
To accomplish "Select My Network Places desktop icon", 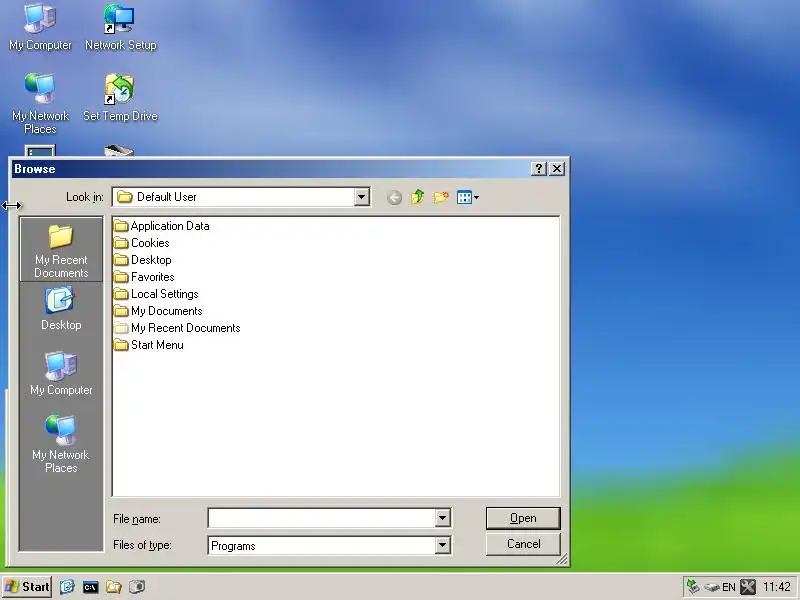I will [x=40, y=104].
